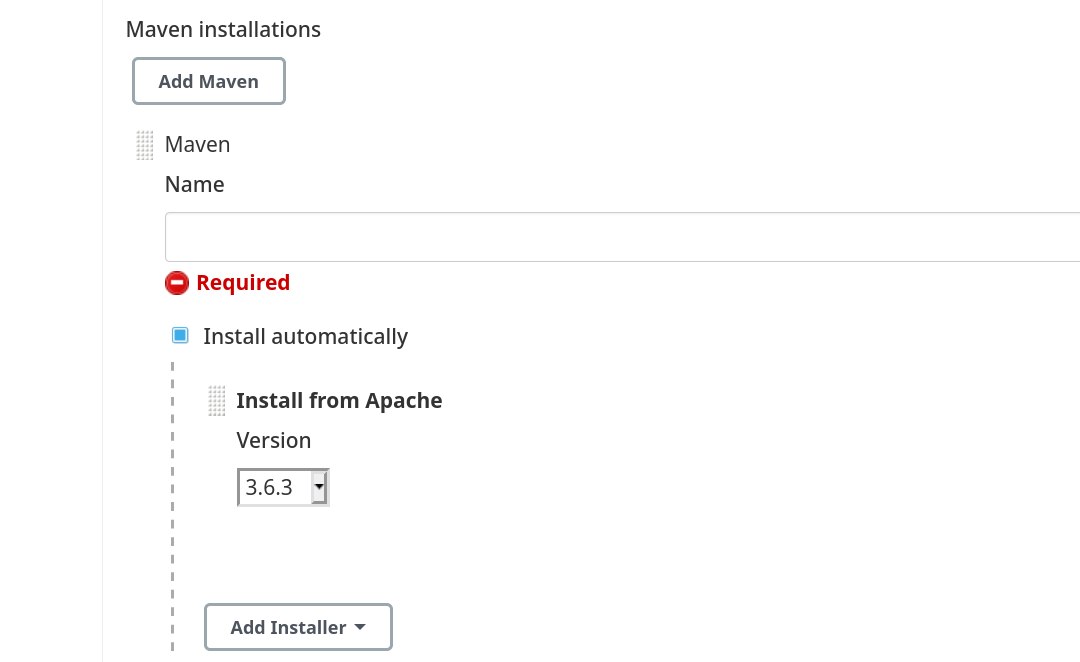The height and width of the screenshot is (662, 1080).
Task: Click the Install from Apache label
Action: (x=339, y=401)
